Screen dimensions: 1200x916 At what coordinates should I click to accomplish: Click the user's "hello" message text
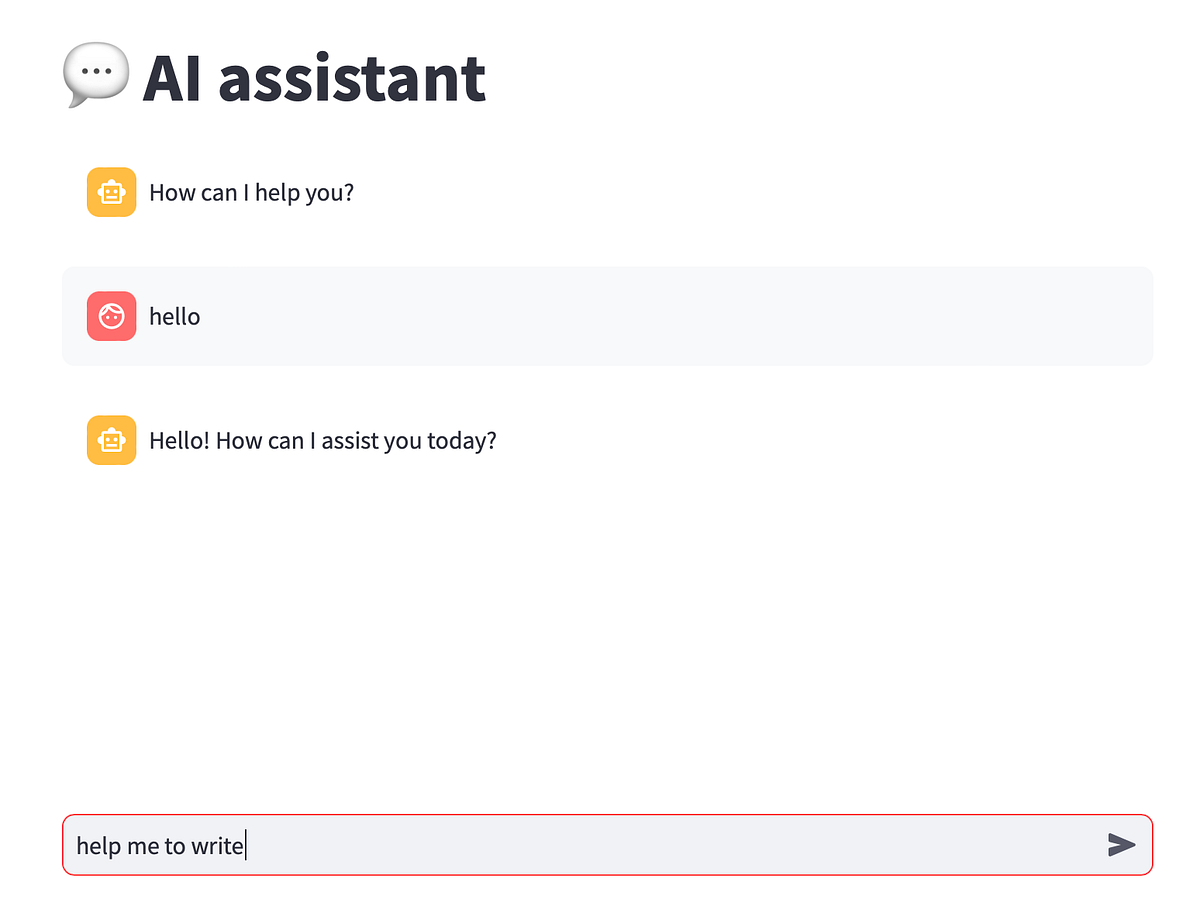(174, 316)
